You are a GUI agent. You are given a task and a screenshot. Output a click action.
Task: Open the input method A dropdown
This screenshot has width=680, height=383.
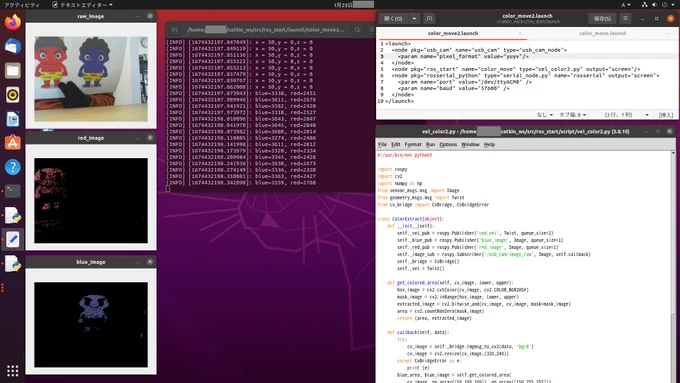coord(626,5)
